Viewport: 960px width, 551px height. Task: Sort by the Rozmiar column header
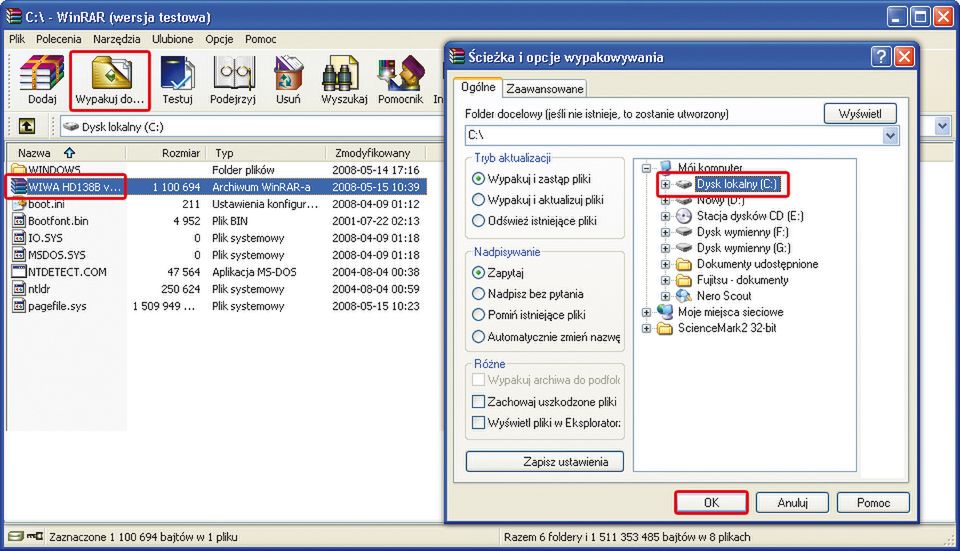coord(167,152)
